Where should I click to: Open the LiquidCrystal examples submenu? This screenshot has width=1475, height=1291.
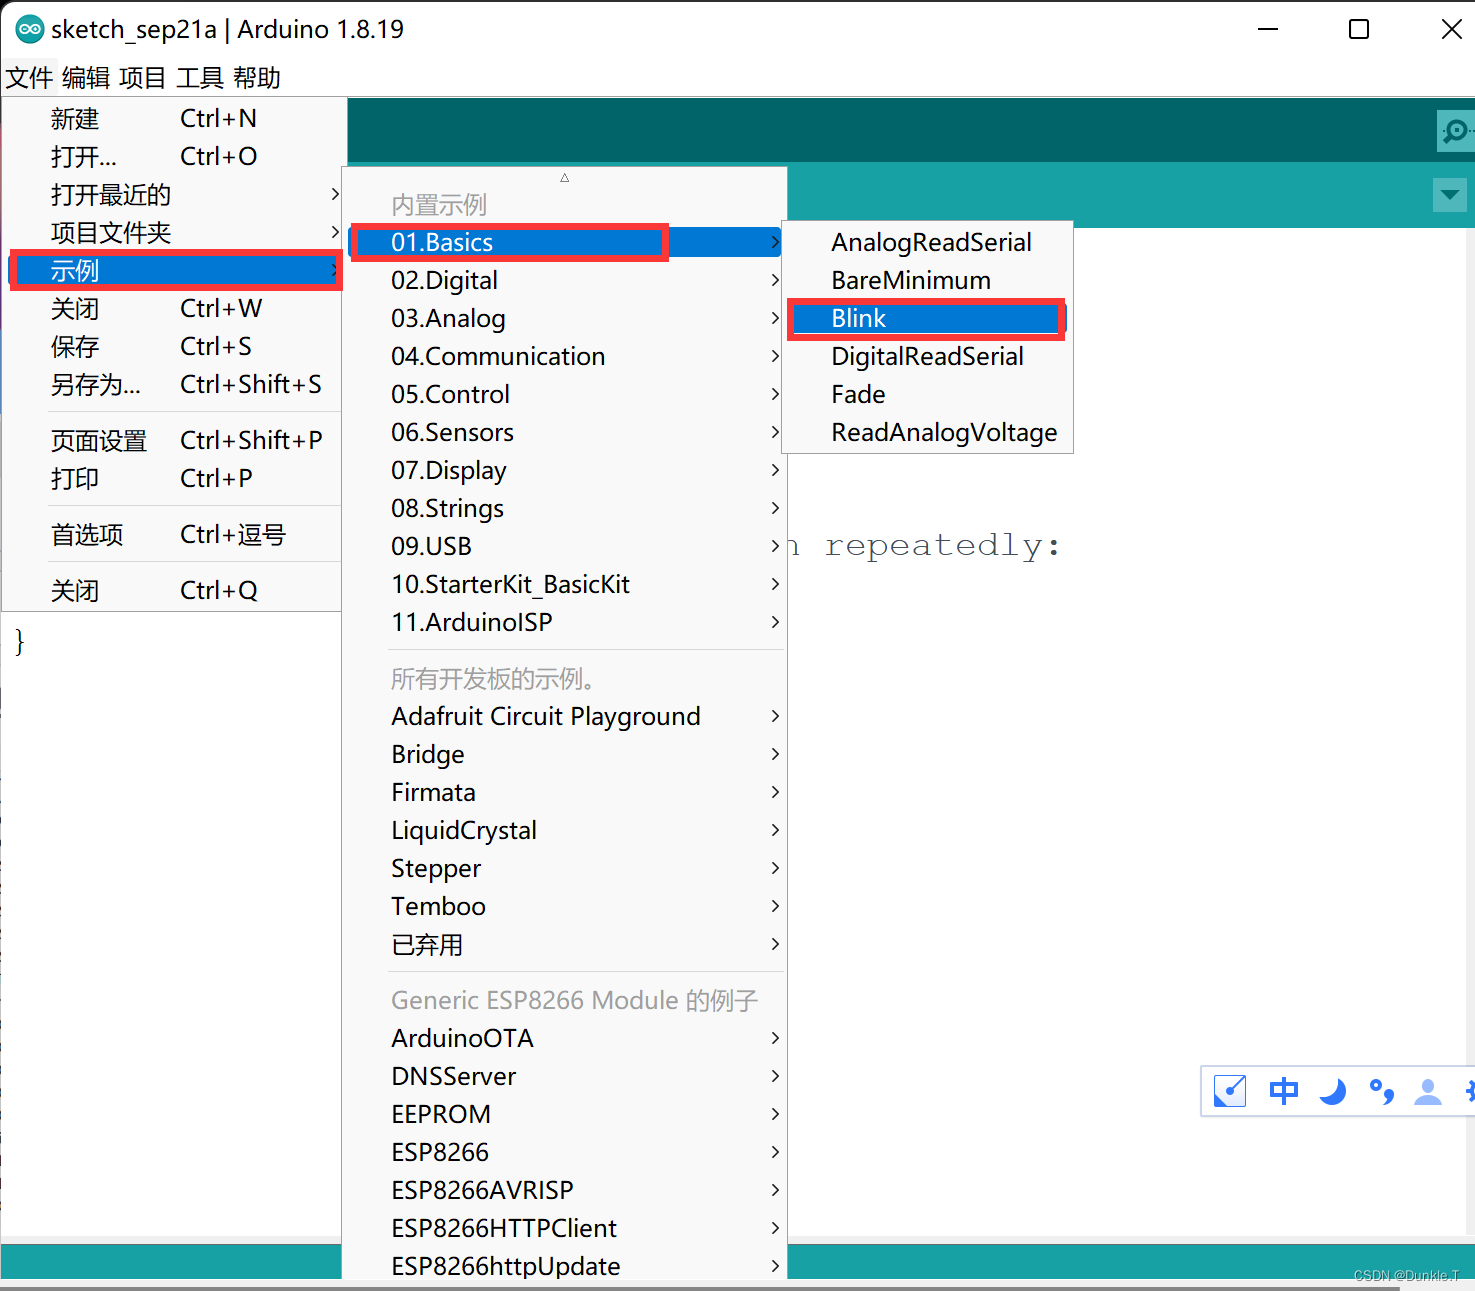pos(565,830)
